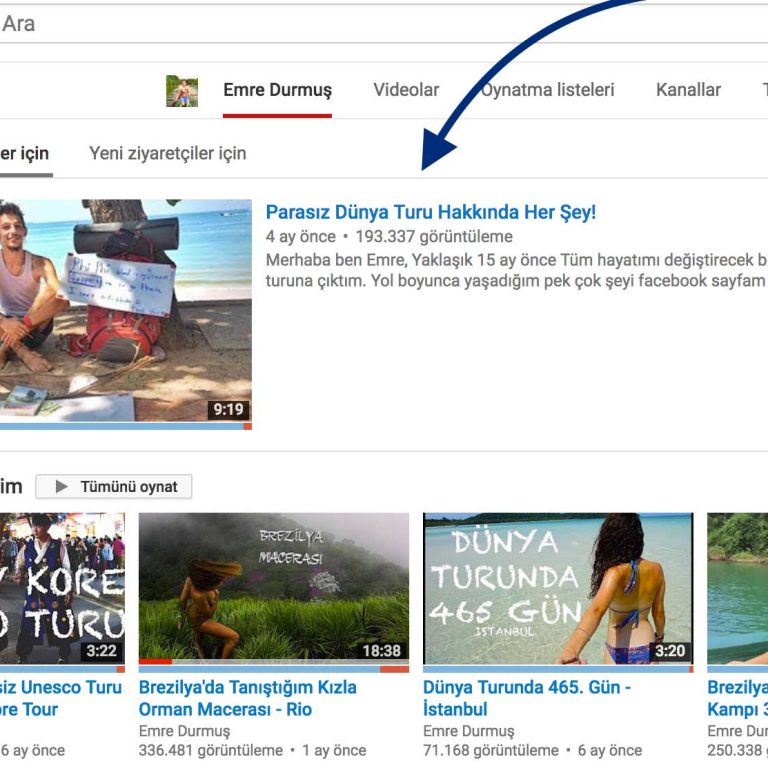Image resolution: width=768 pixels, height=768 pixels.
Task: Switch to the Videolar tab
Action: 406,90
